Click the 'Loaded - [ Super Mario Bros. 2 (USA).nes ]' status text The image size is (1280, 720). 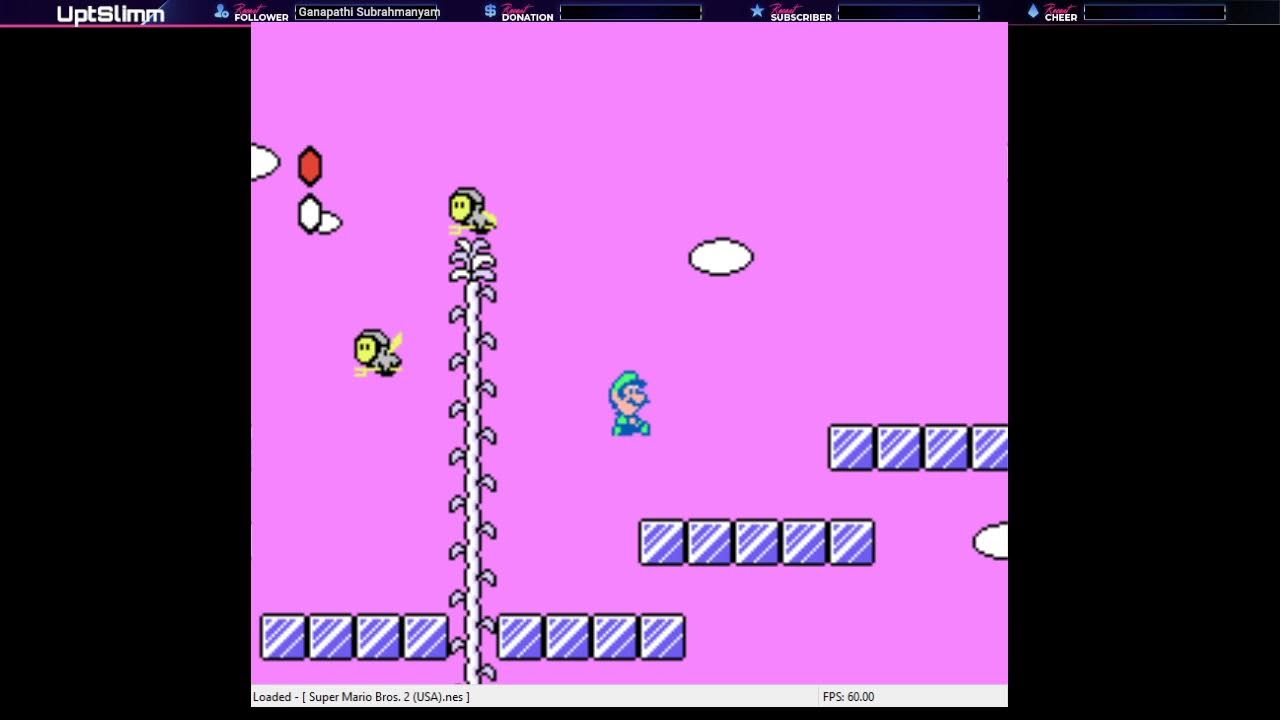[361, 697]
